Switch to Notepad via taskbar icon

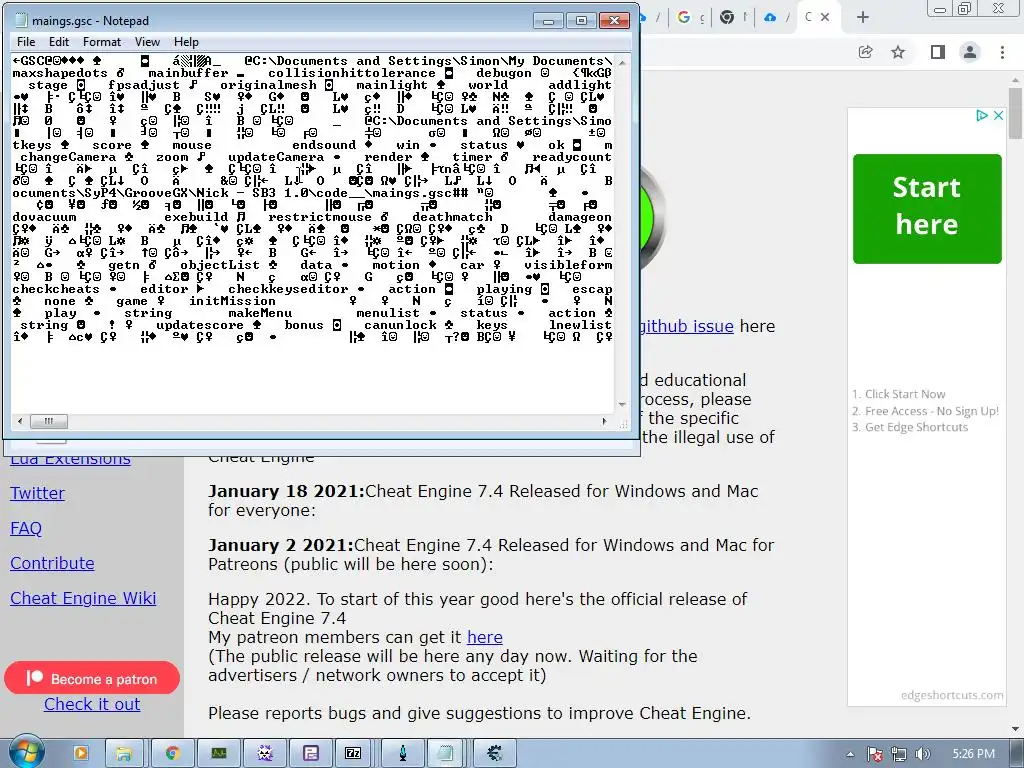tap(447, 753)
